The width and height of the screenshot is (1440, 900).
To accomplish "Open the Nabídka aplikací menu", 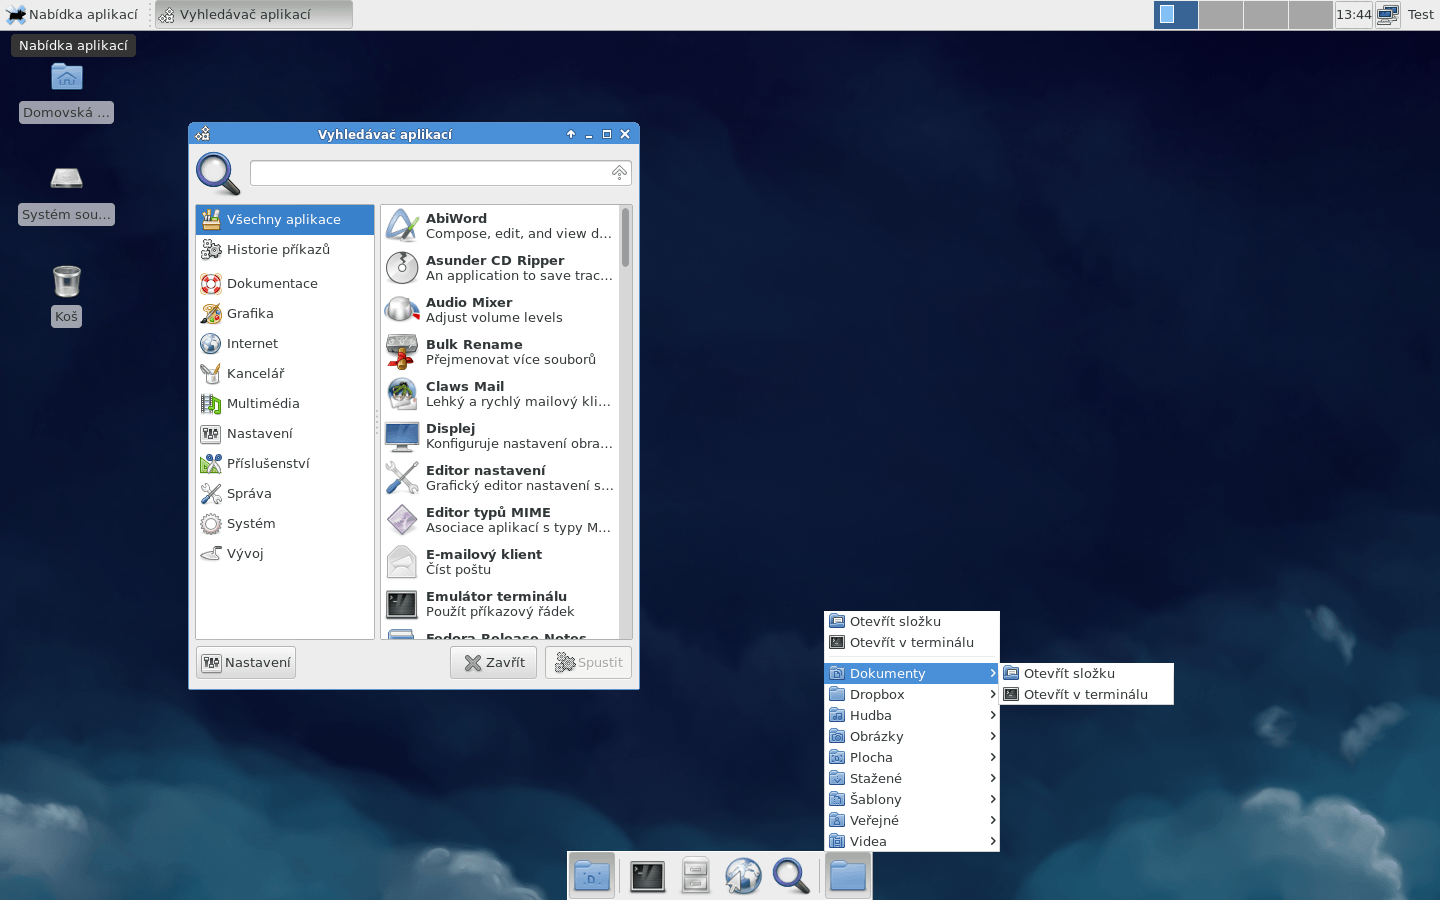I will (73, 15).
